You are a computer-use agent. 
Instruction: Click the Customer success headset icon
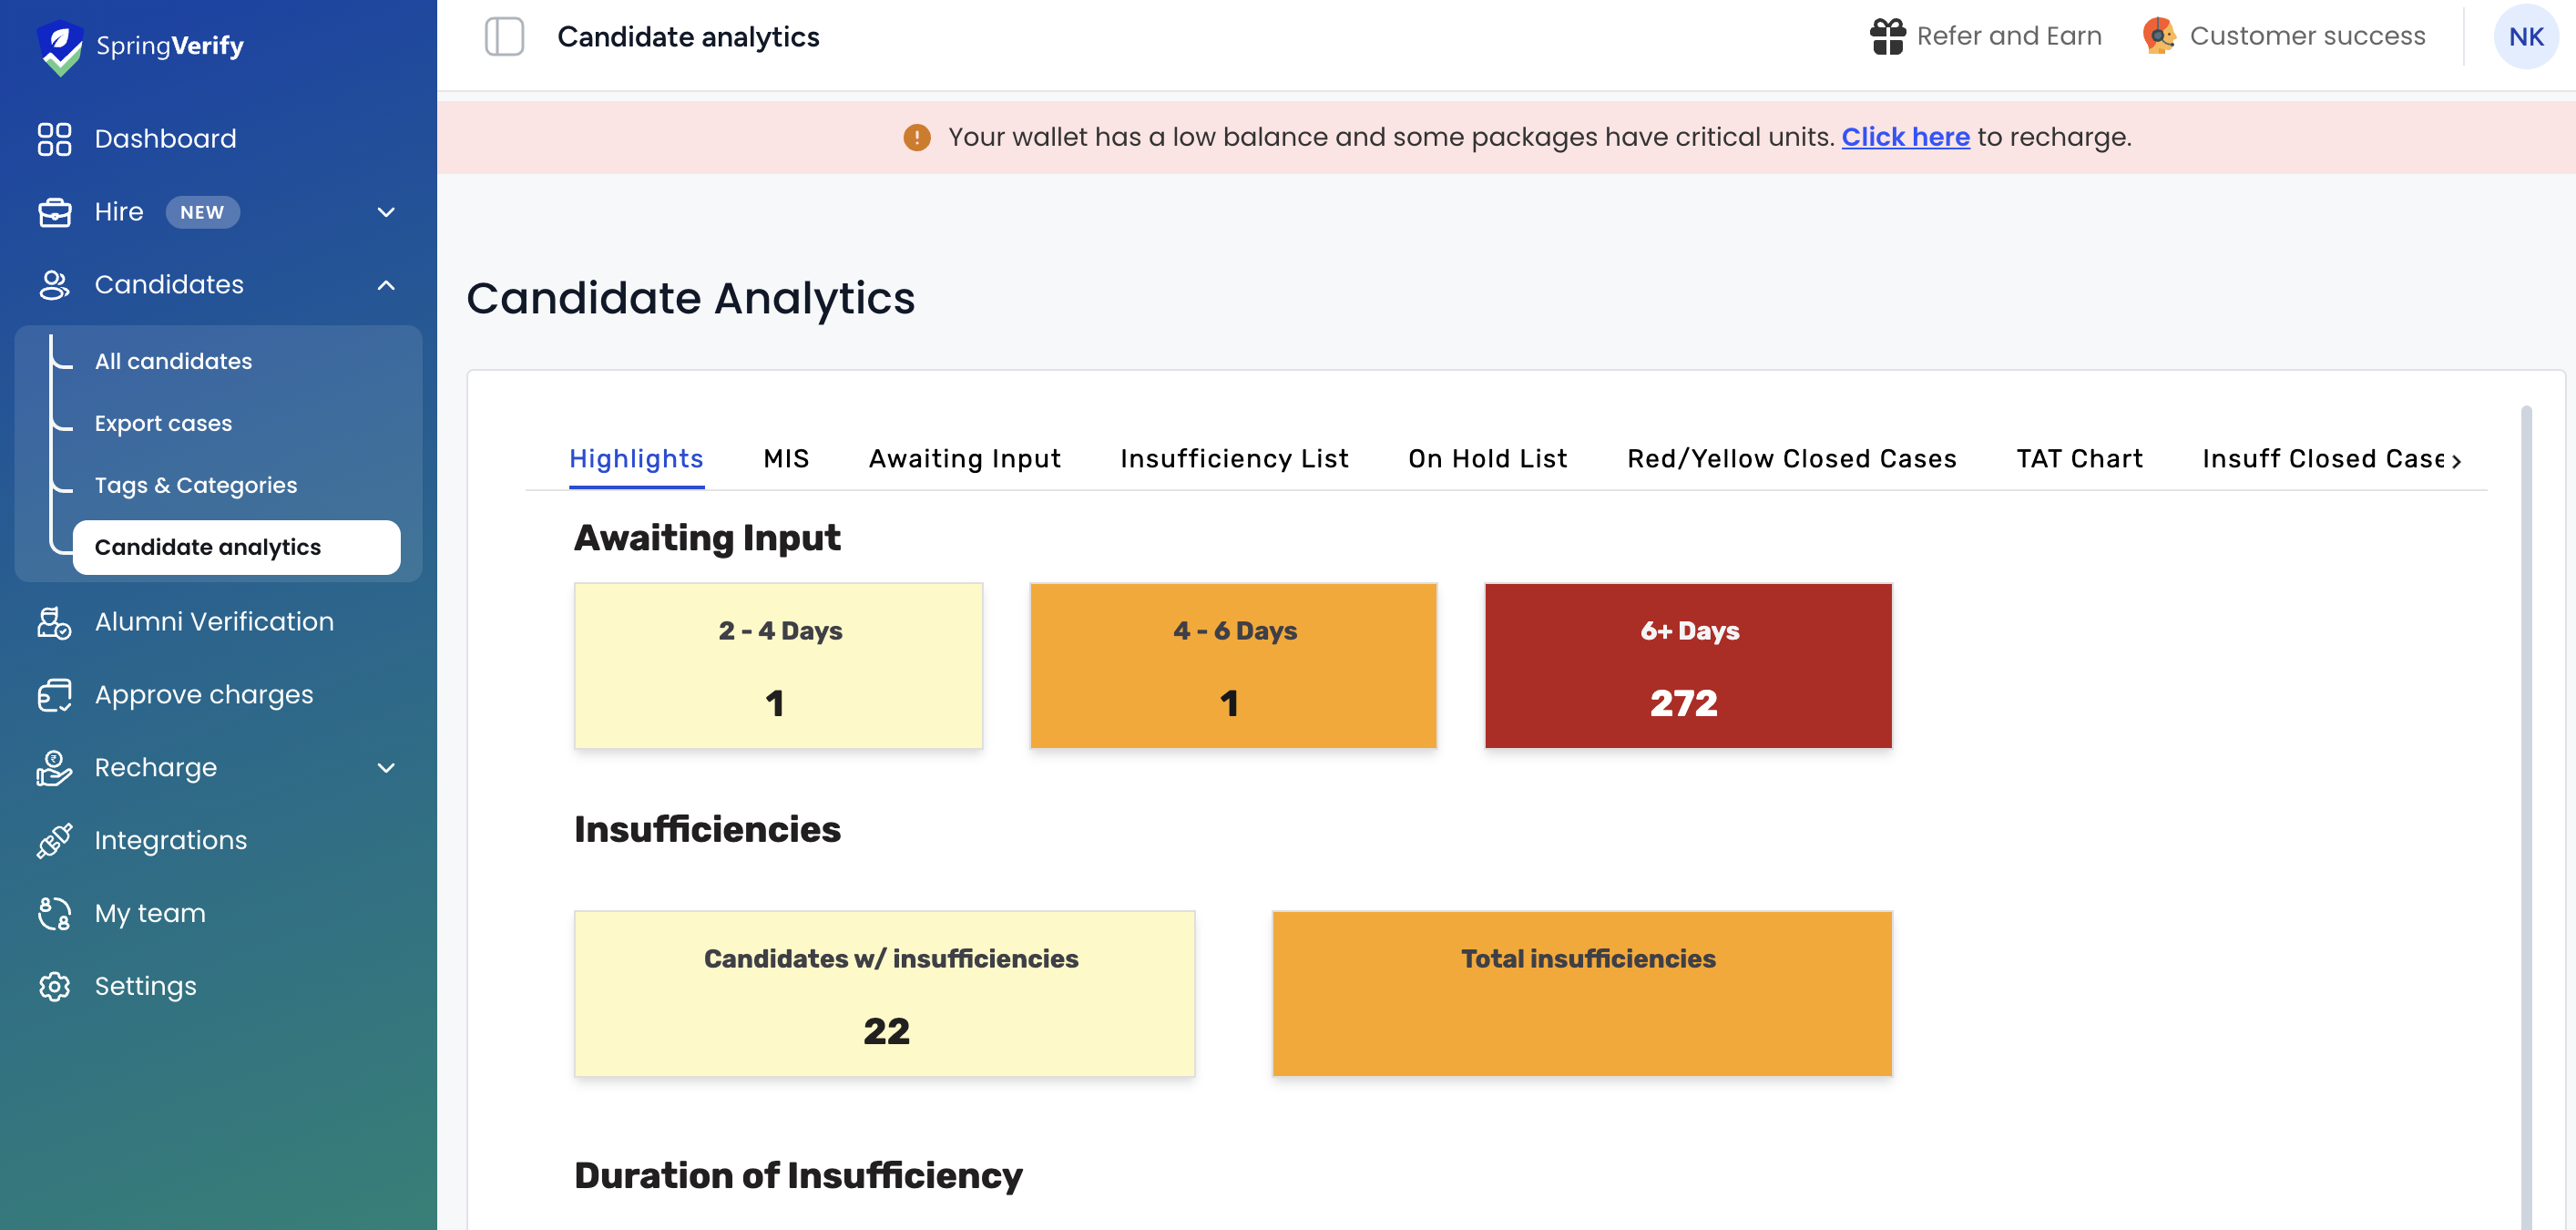(2159, 36)
